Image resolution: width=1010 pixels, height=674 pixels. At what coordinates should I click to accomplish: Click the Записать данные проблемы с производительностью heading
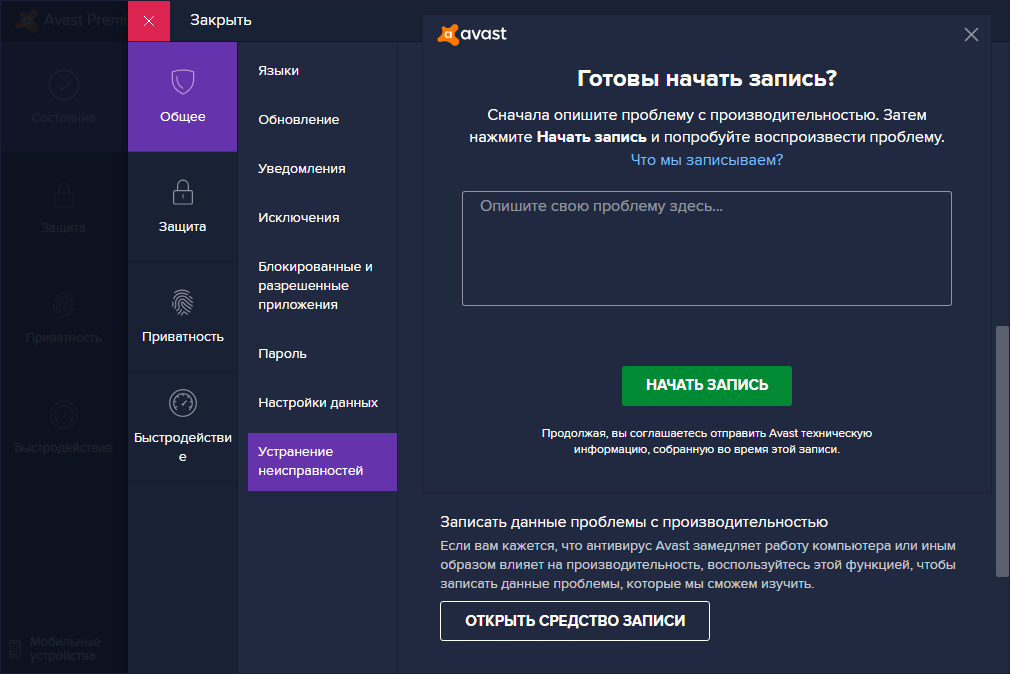(634, 522)
